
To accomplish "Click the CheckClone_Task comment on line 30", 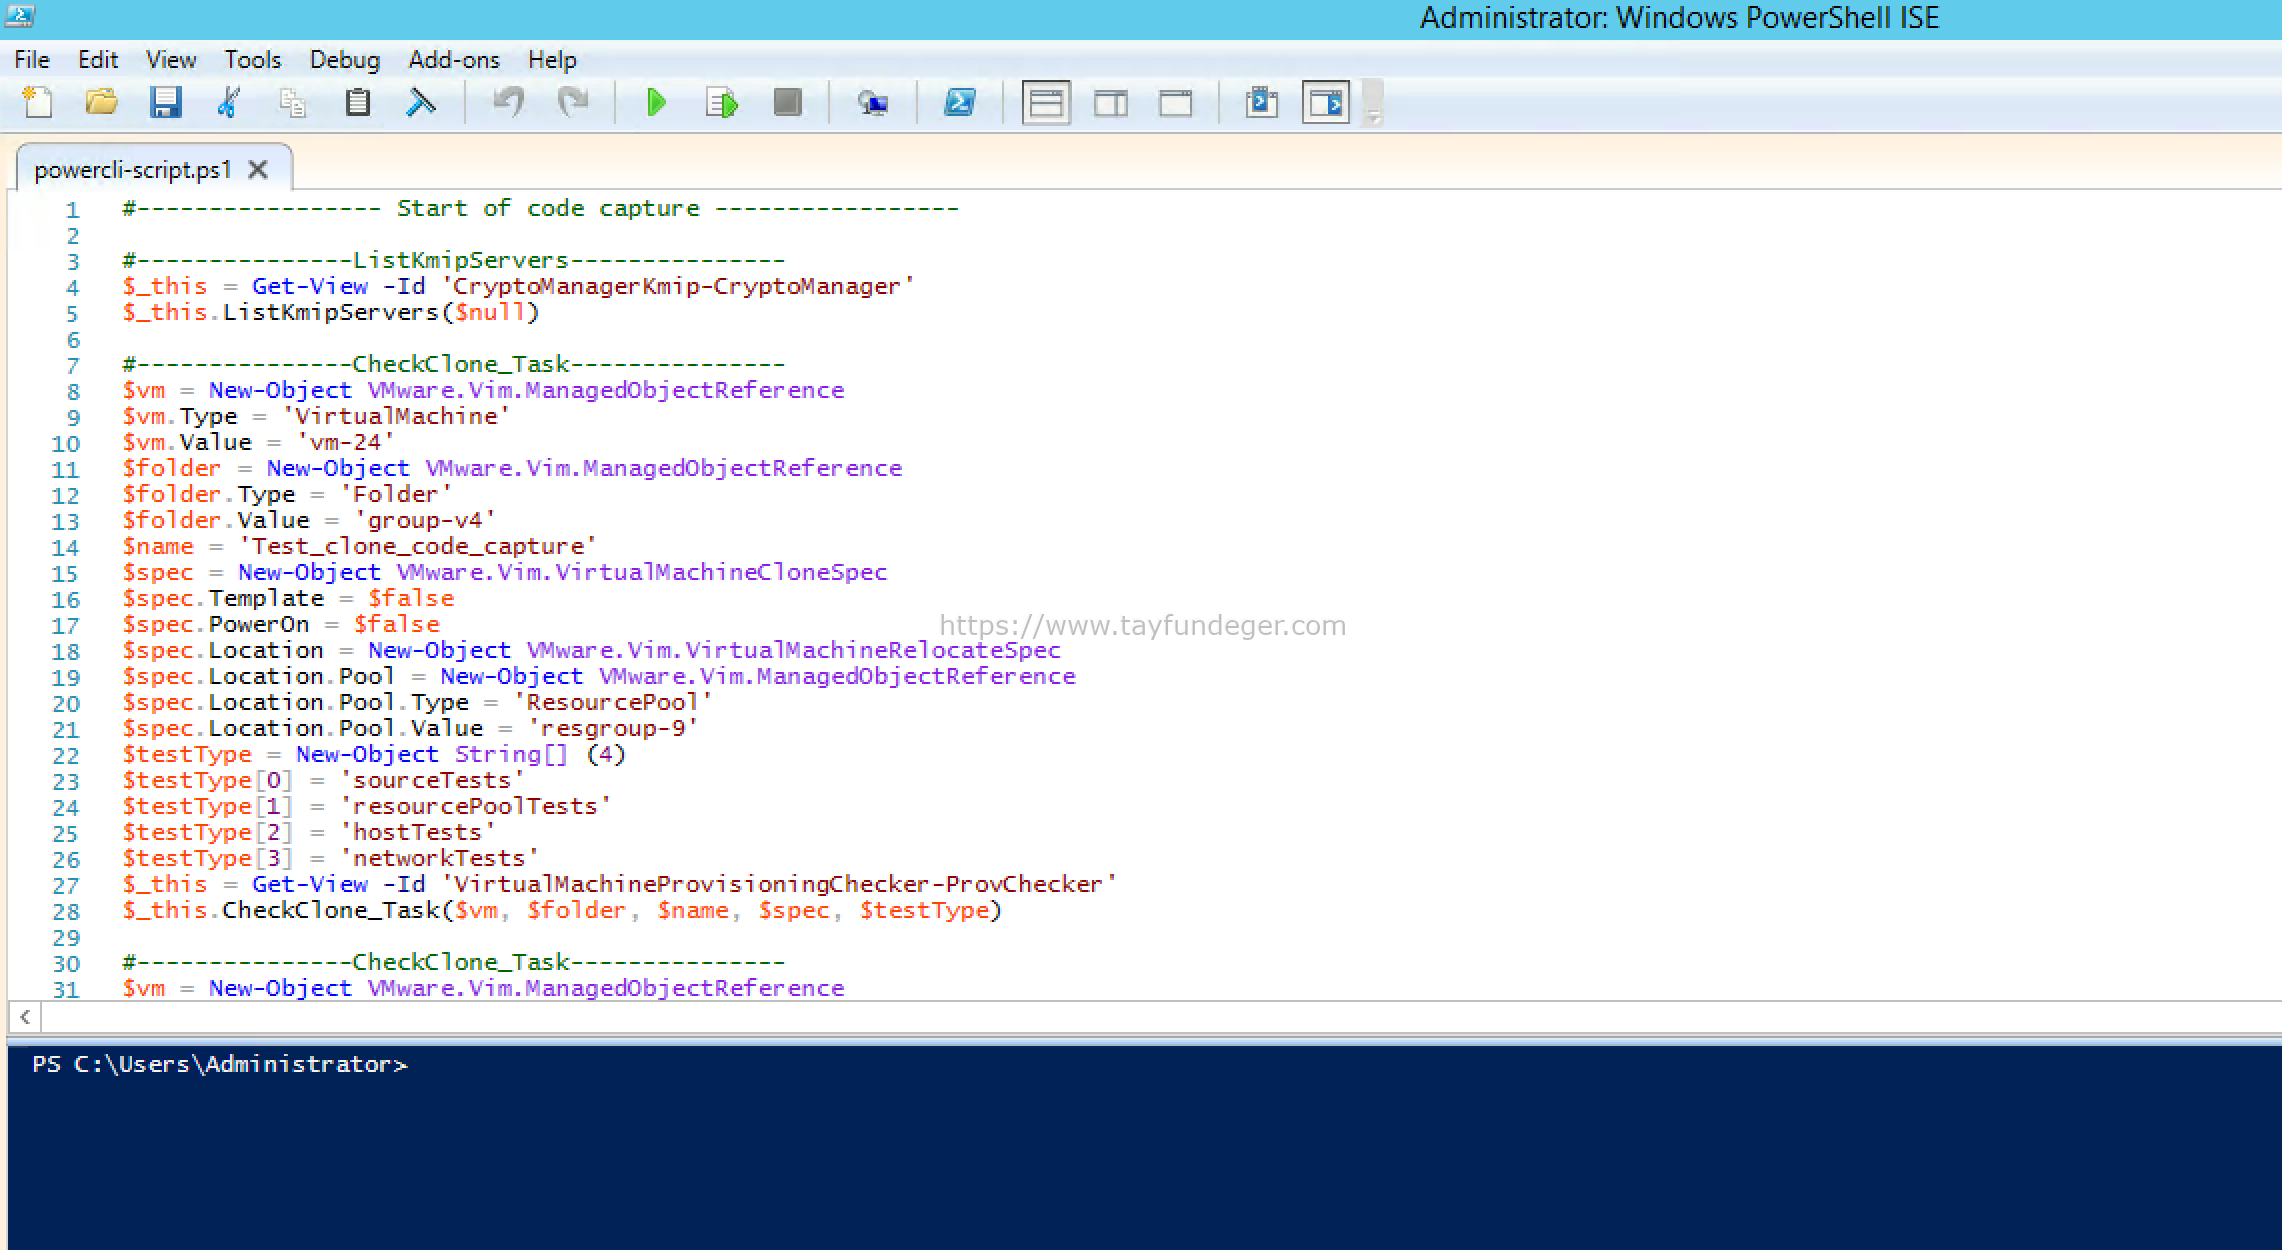I will [453, 963].
